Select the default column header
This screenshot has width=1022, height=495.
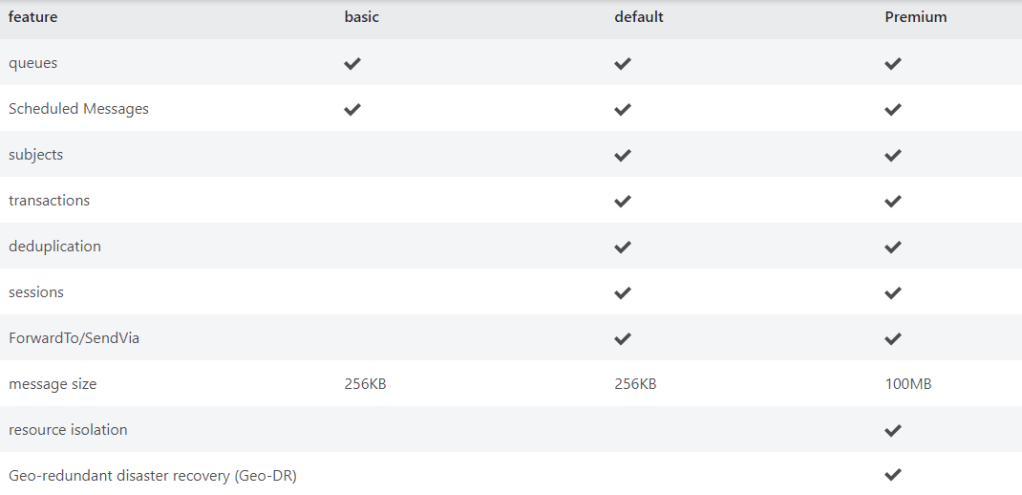pyautogui.click(x=639, y=17)
